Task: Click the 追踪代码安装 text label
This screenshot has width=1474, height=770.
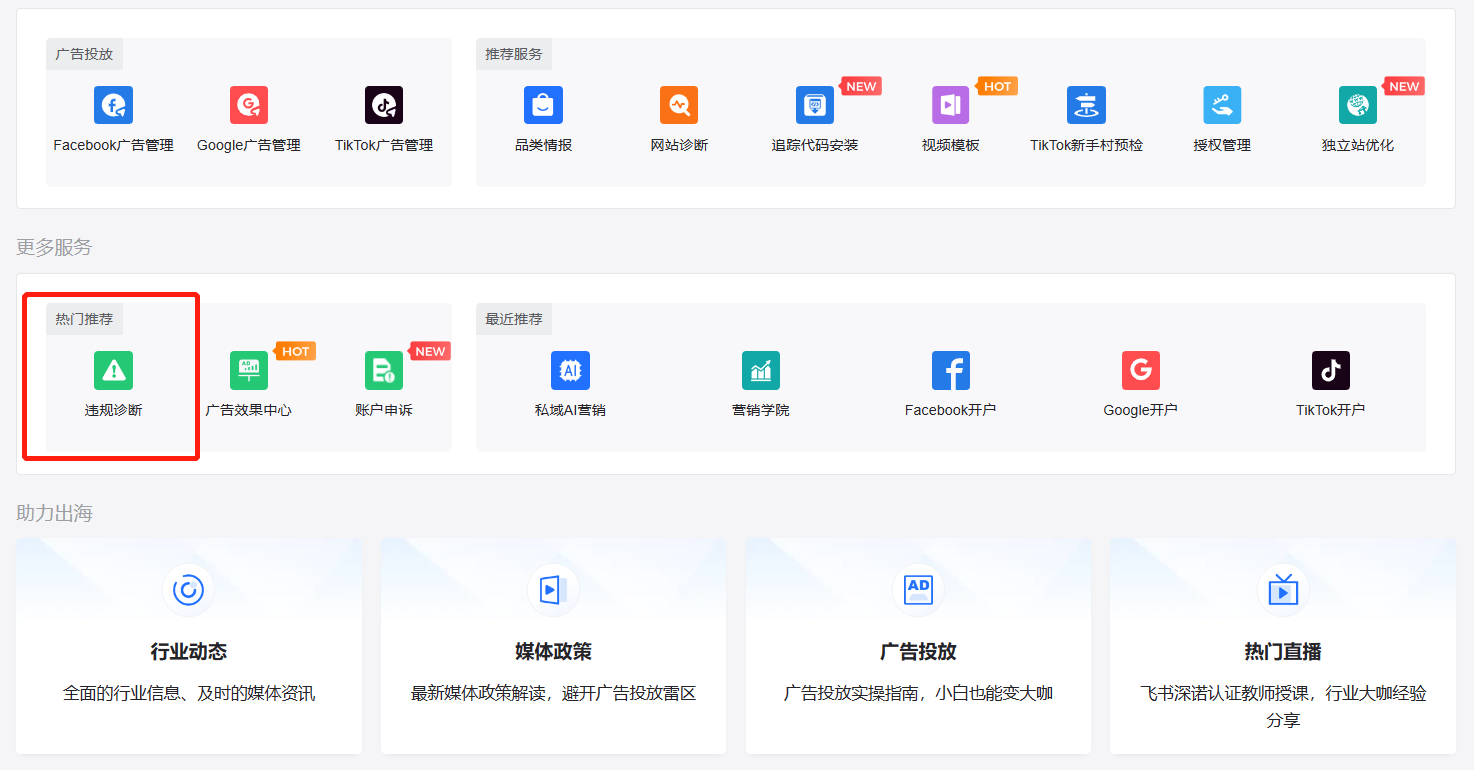Action: pyautogui.click(x=815, y=145)
